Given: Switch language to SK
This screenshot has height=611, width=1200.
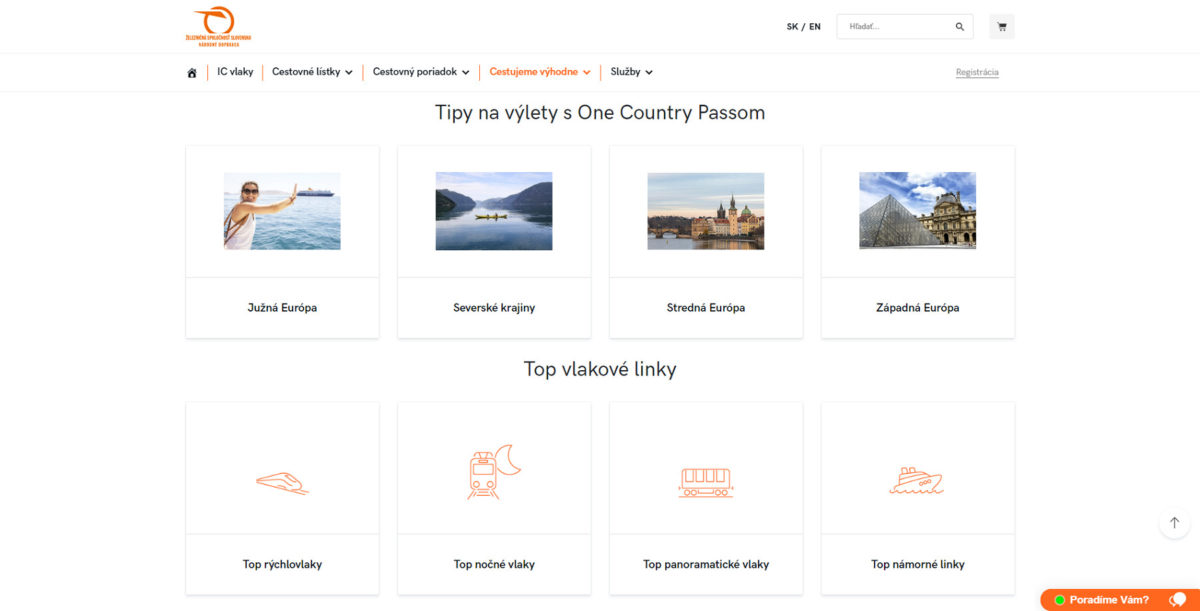Looking at the screenshot, I should point(792,27).
